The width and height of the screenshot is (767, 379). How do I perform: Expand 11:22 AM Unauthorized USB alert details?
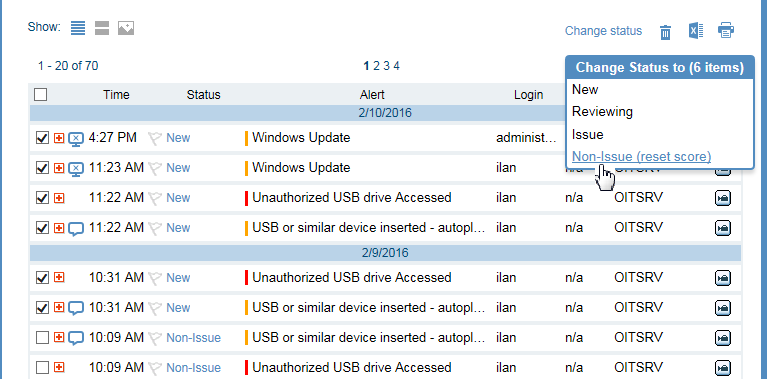(x=59, y=199)
